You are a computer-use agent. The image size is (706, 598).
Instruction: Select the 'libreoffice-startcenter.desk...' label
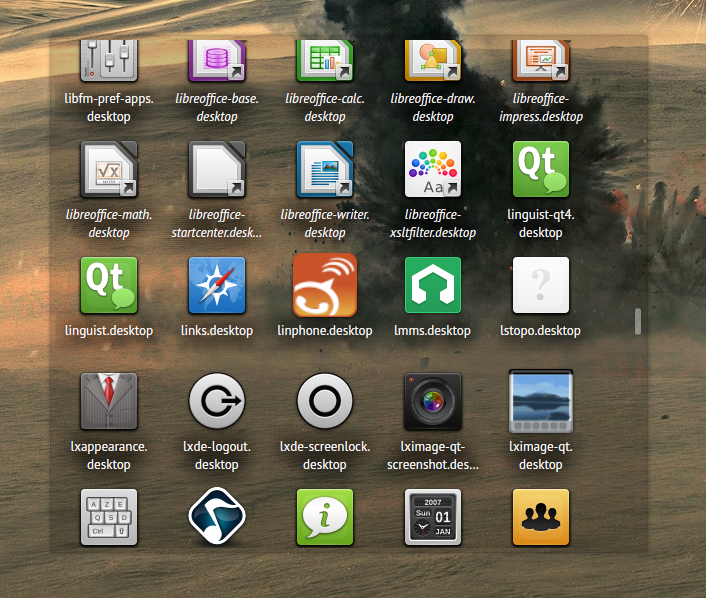(x=217, y=223)
